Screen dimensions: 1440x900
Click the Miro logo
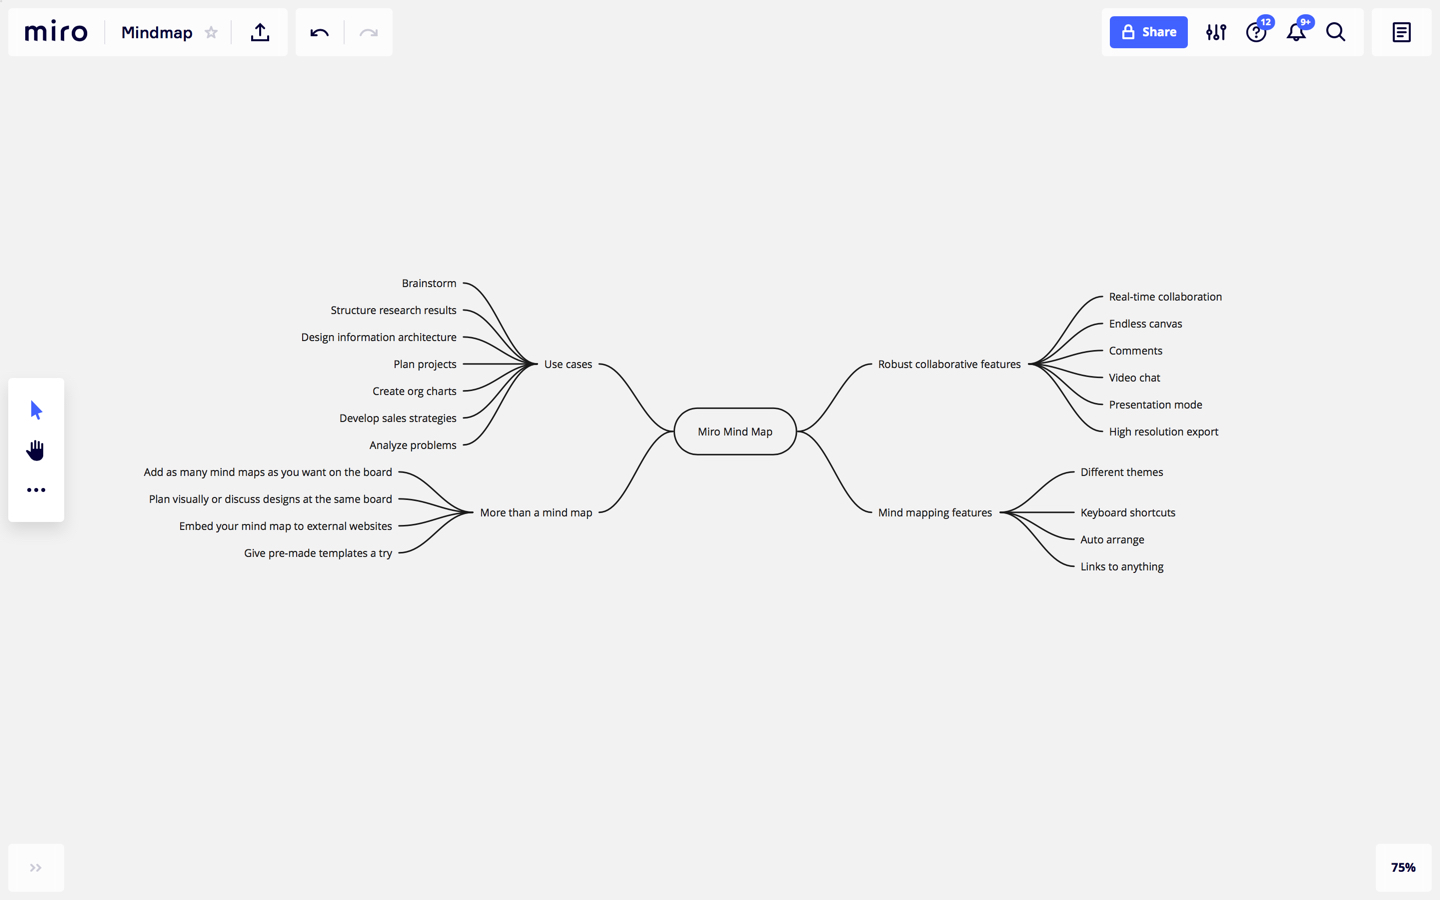click(56, 32)
